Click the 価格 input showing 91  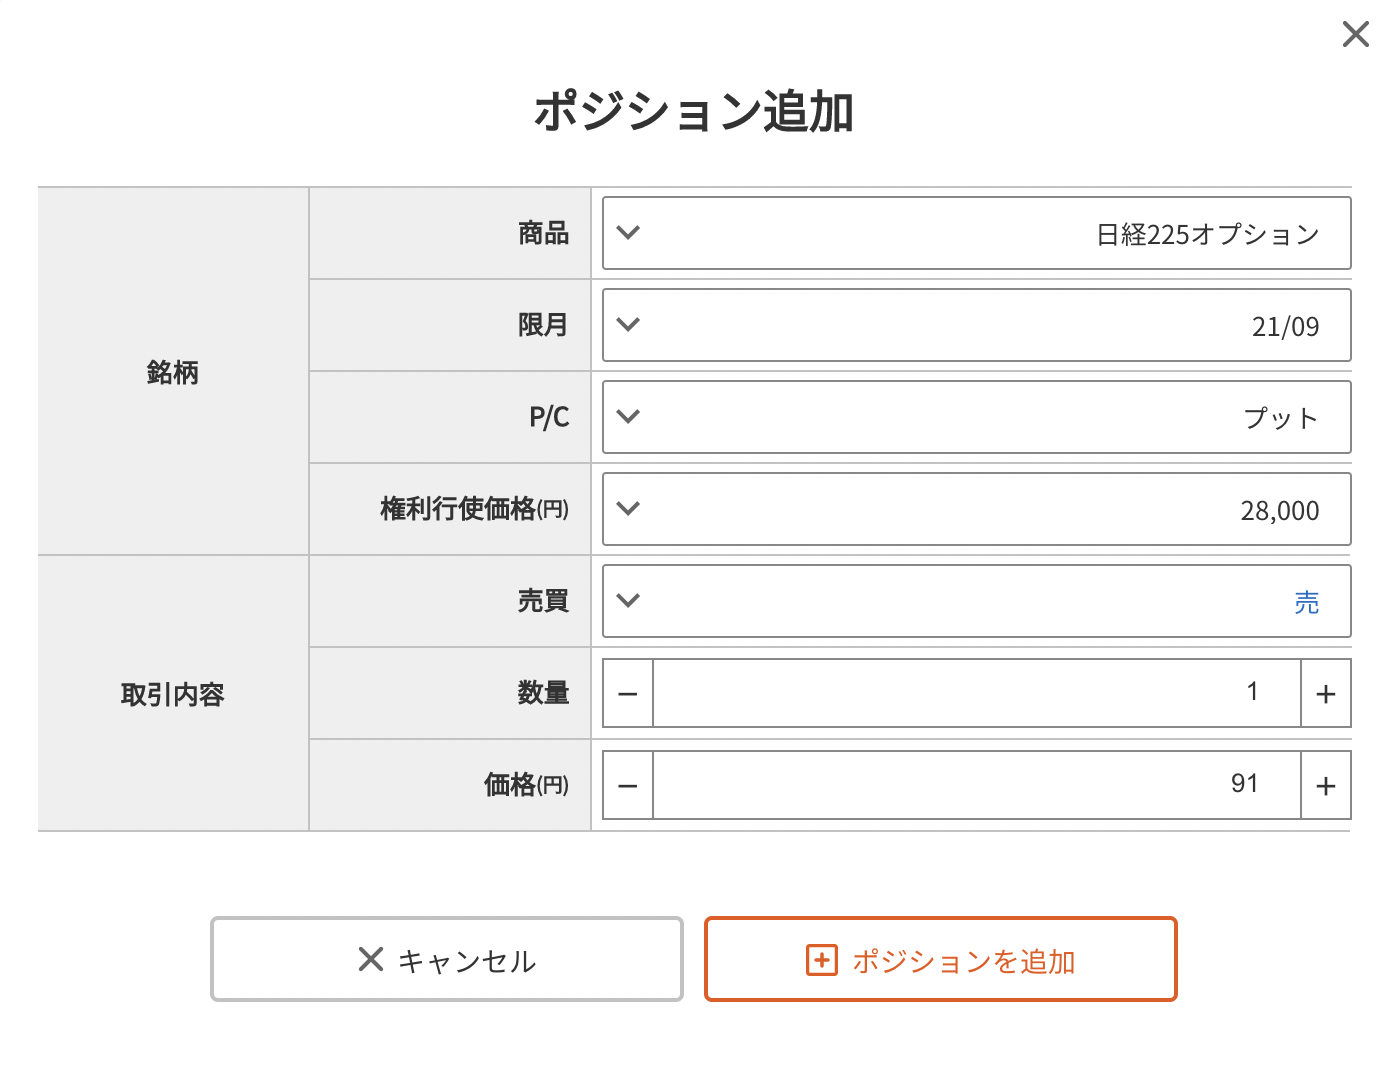tap(977, 785)
